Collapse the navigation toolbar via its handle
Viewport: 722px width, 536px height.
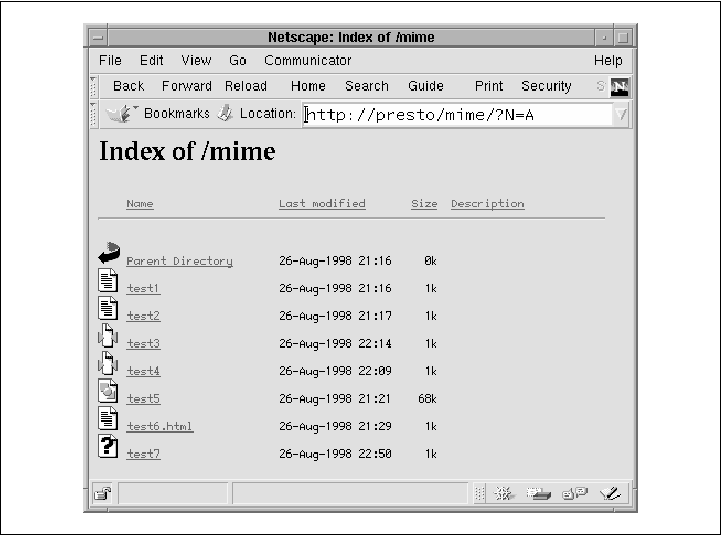pyautogui.click(x=94, y=87)
